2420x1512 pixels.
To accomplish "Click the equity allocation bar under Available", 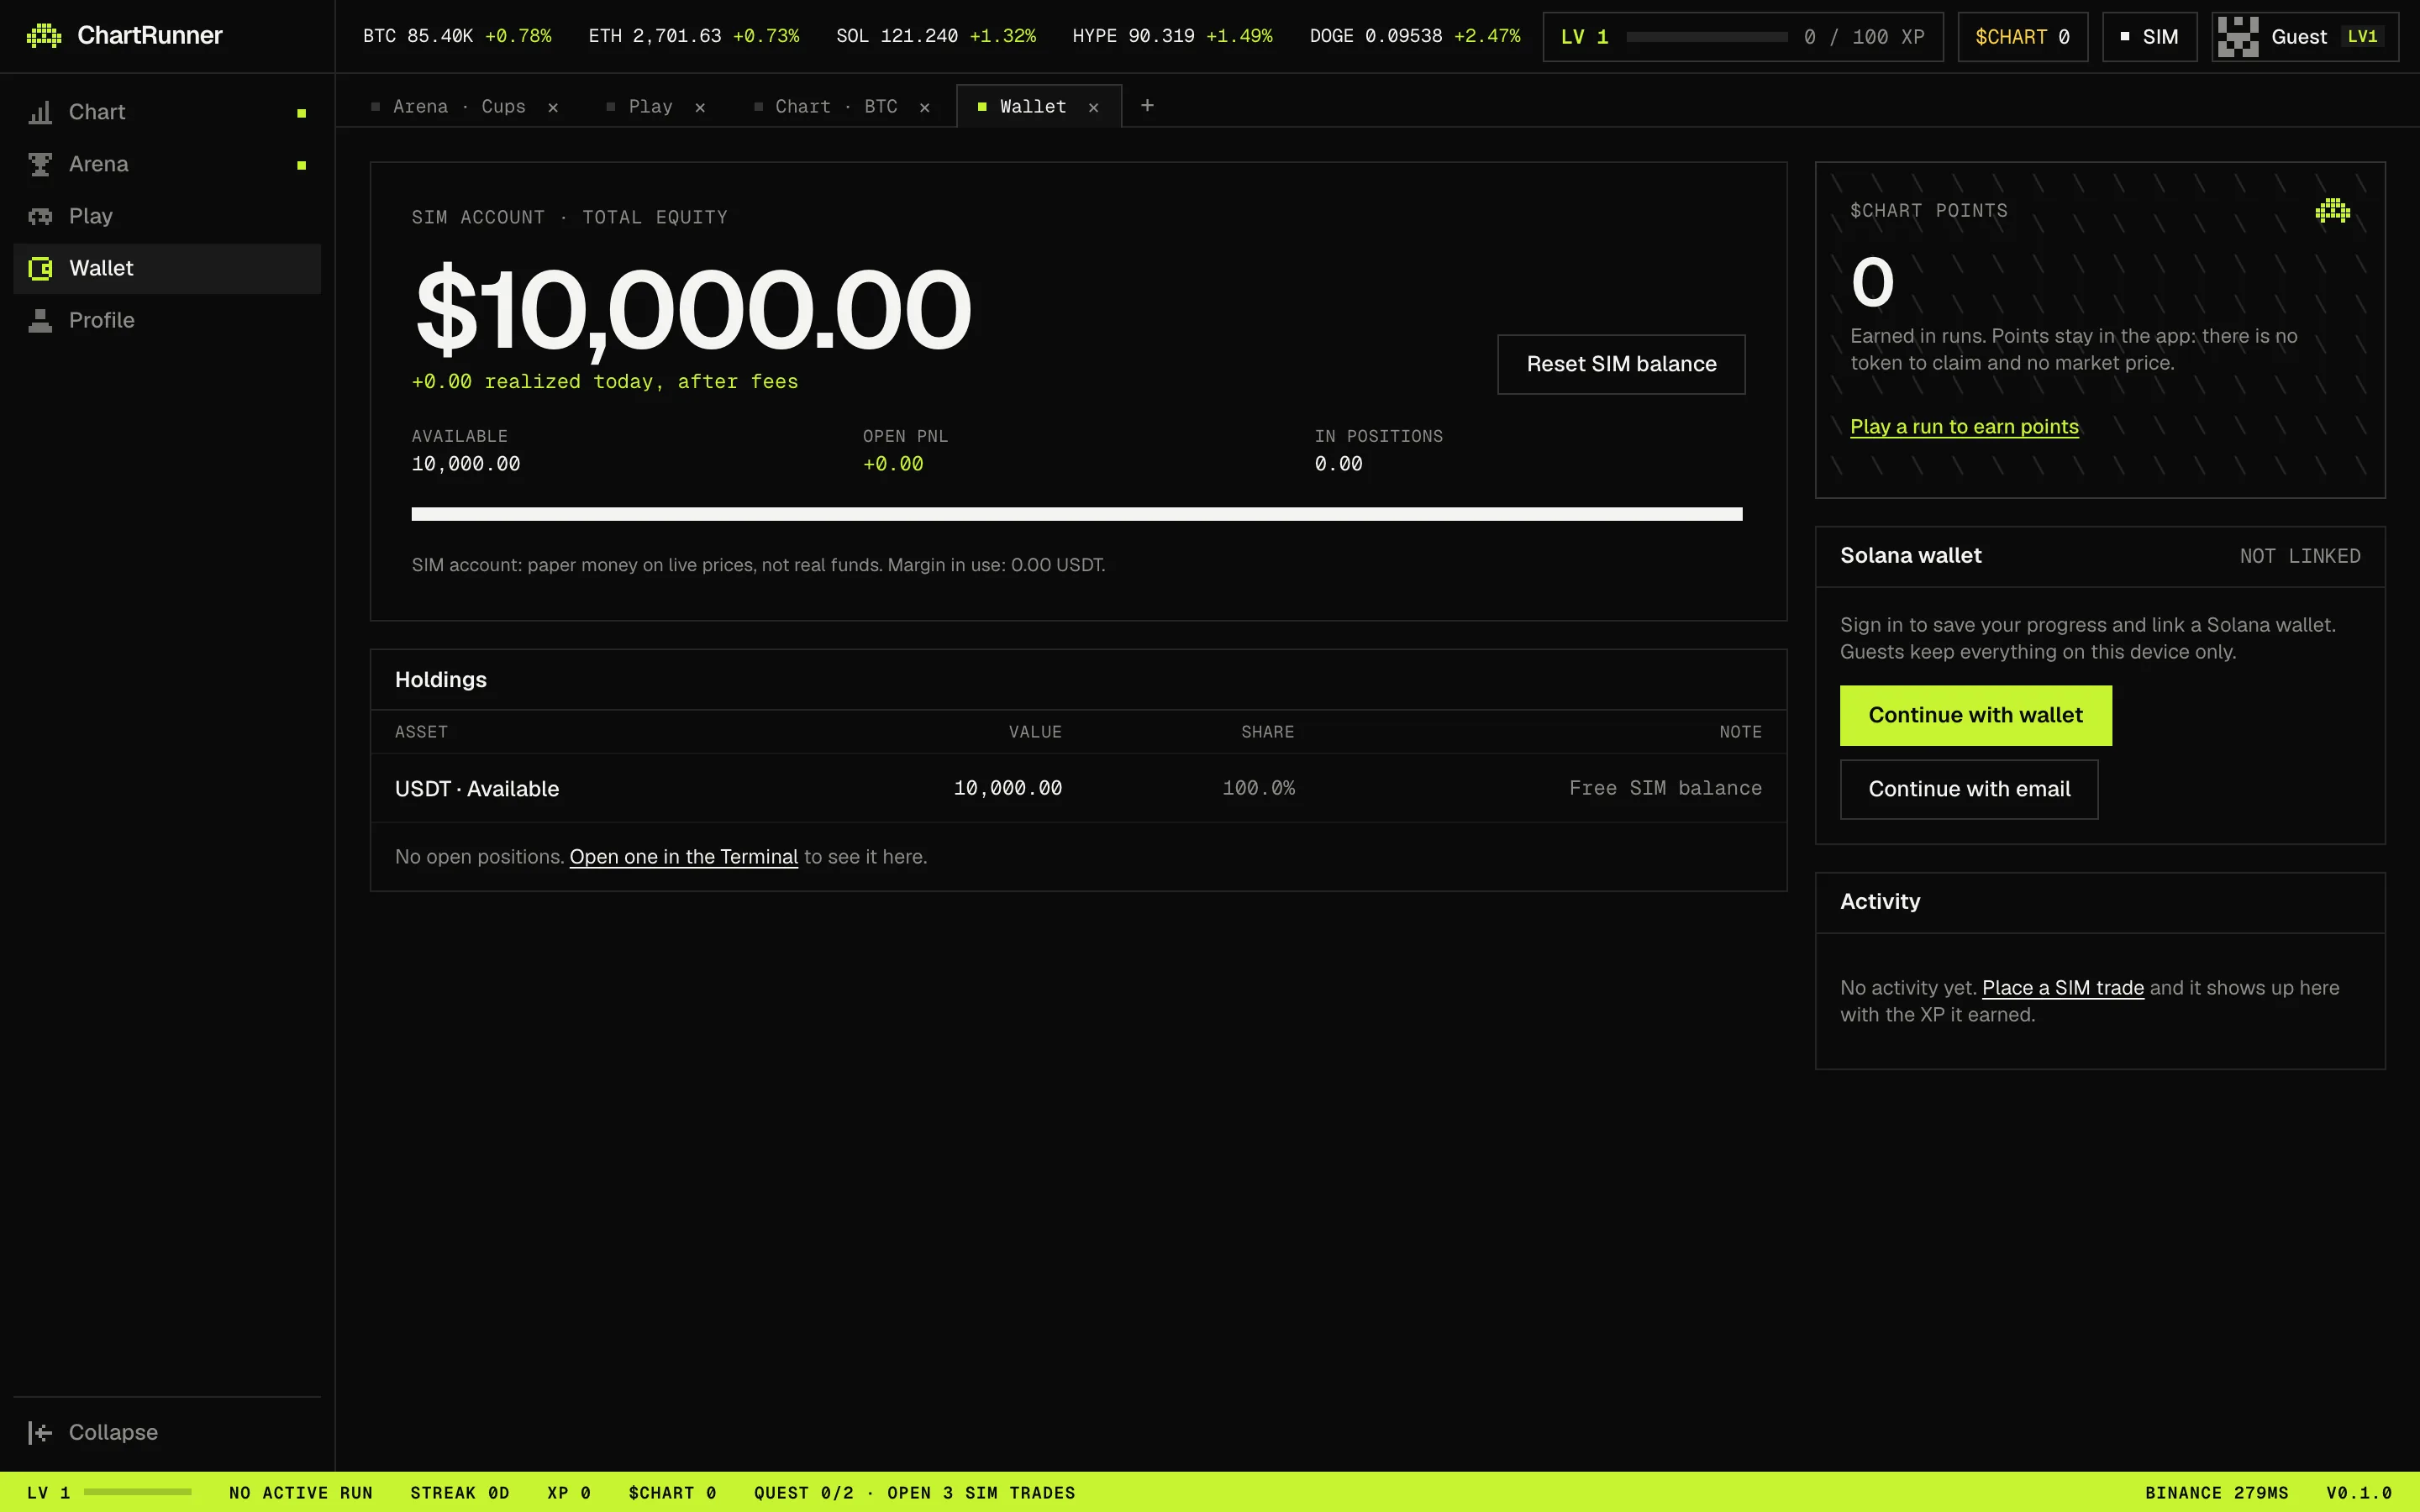I will pyautogui.click(x=1076, y=514).
